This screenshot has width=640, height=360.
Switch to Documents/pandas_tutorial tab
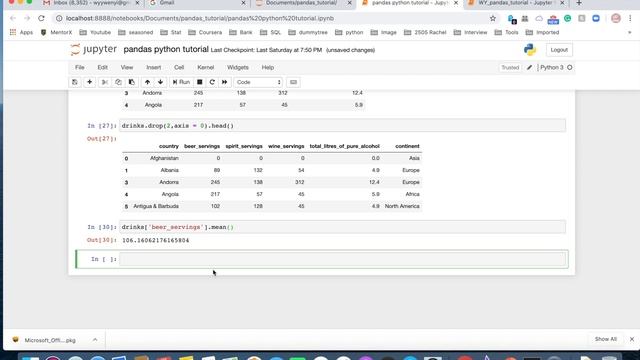303,3
